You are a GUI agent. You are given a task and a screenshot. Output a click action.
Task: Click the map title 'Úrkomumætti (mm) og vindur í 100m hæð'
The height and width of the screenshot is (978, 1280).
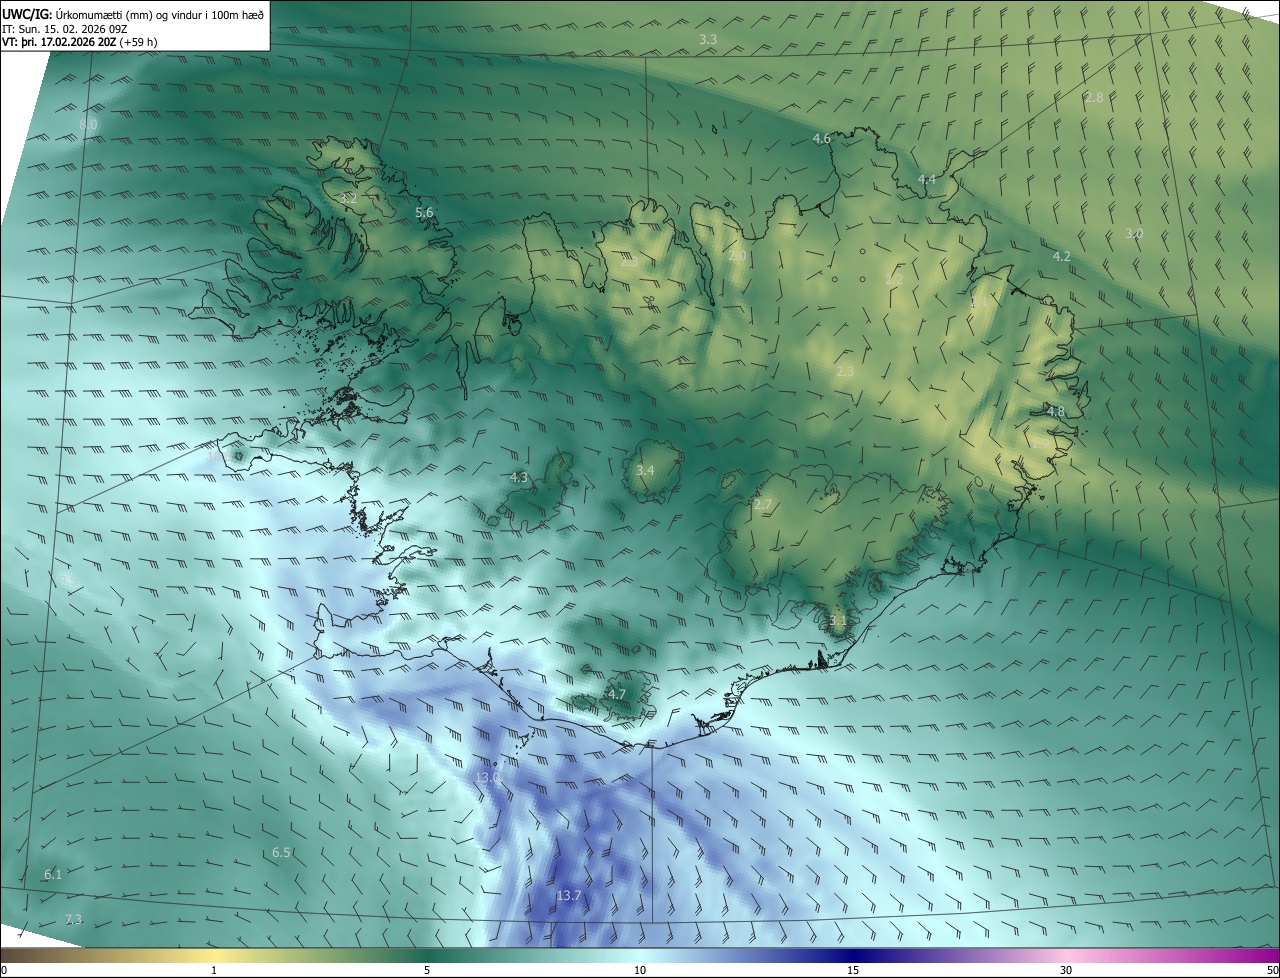pyautogui.click(x=160, y=14)
